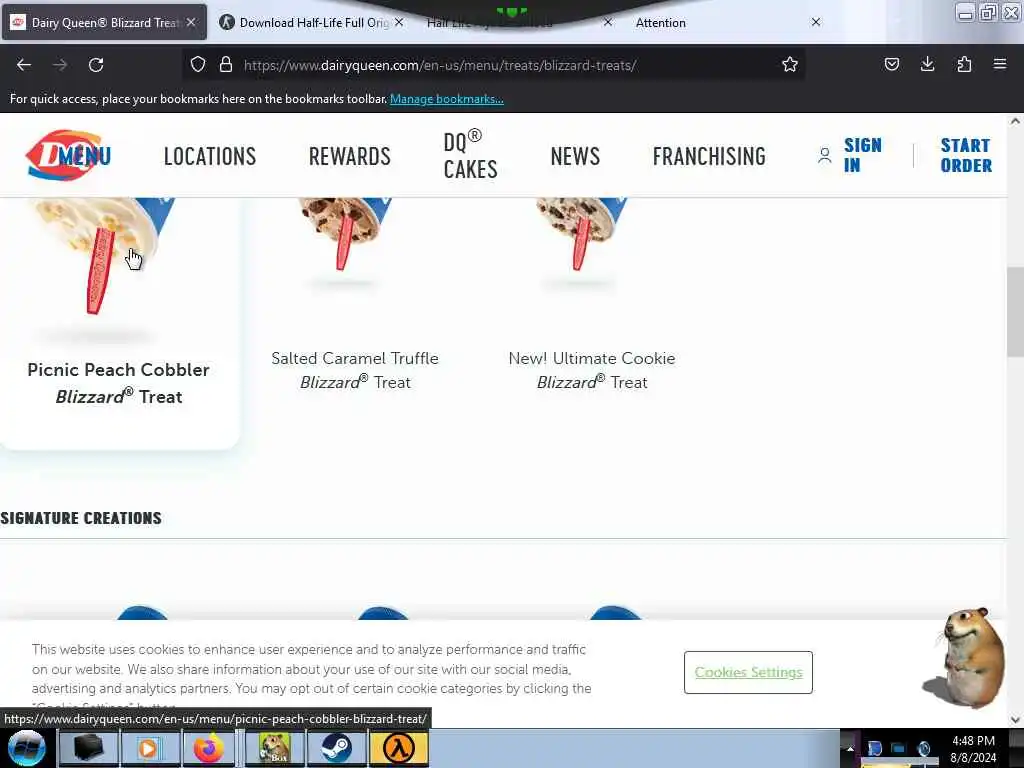Open the Locations nav menu
The width and height of the screenshot is (1024, 768).
pyautogui.click(x=210, y=156)
